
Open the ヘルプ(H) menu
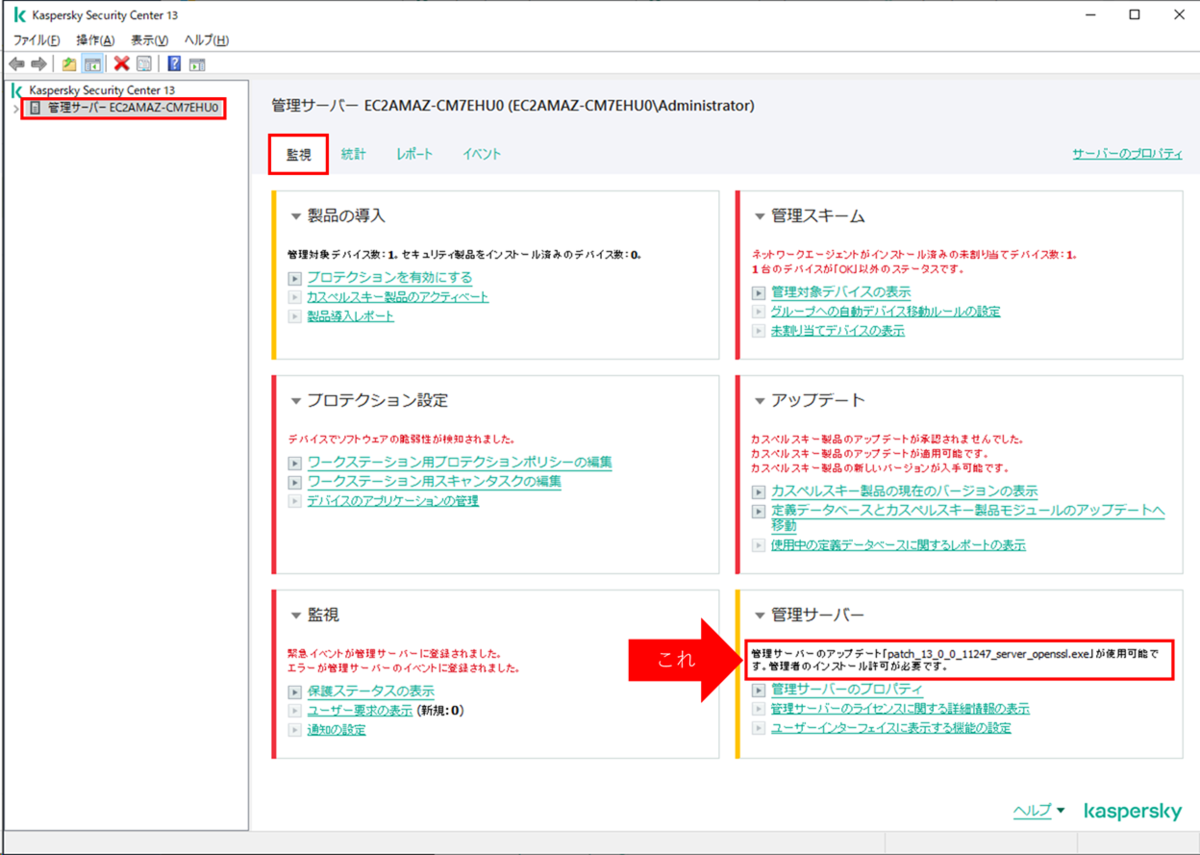pyautogui.click(x=207, y=40)
